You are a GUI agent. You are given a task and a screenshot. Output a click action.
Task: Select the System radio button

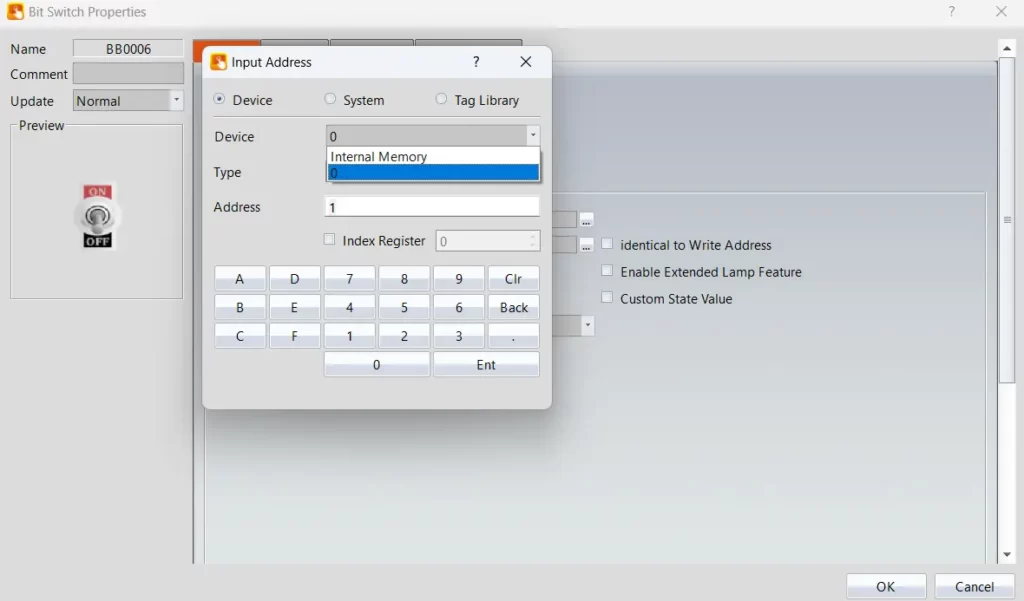[x=331, y=100]
